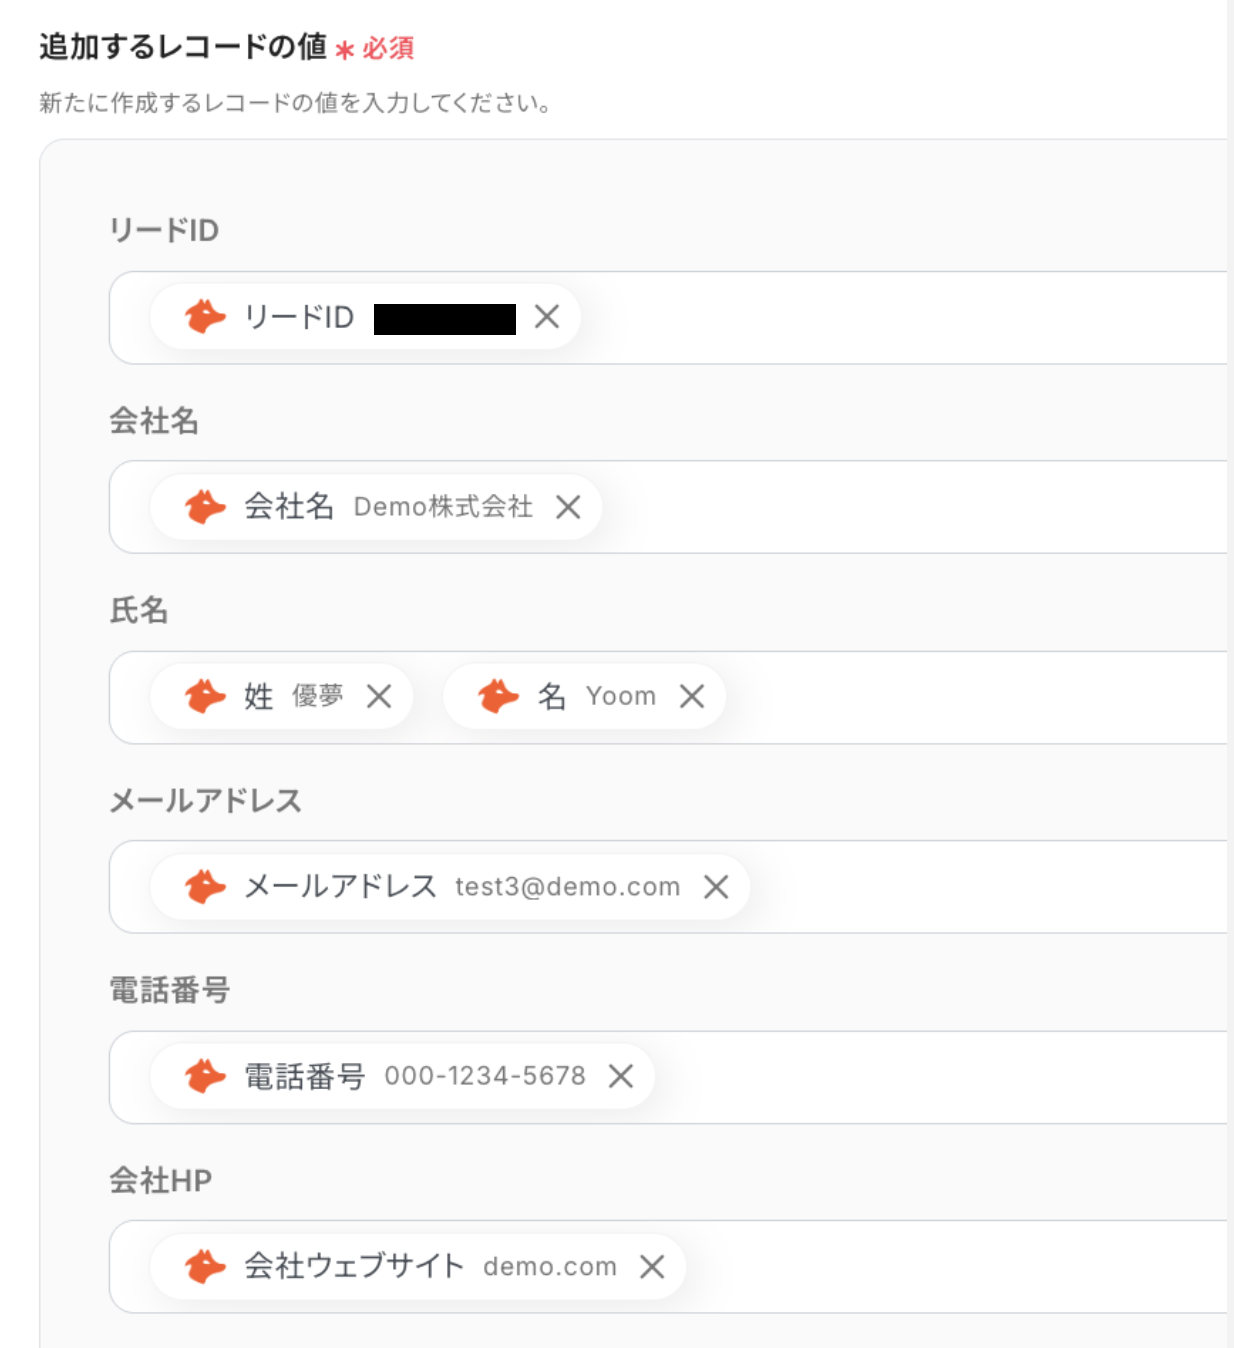Image resolution: width=1234 pixels, height=1348 pixels.
Task: Click the fox icon beside 姓
Action: pyautogui.click(x=205, y=696)
